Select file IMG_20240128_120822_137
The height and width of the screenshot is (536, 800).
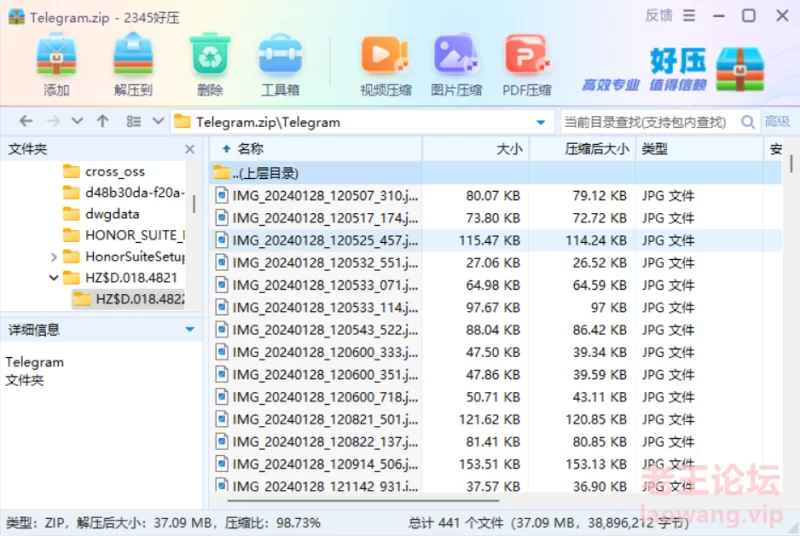pos(495,442)
